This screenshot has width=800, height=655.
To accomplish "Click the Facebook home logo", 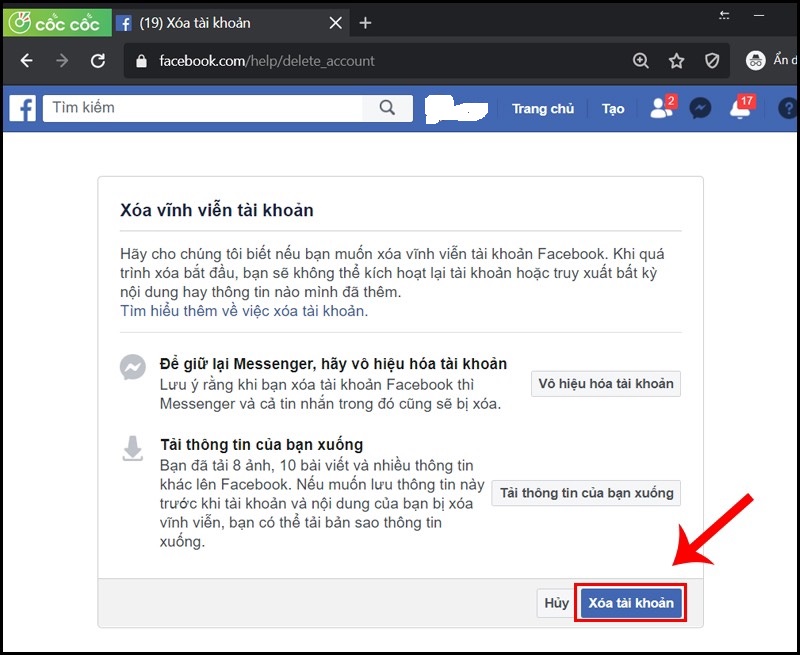I will coord(20,107).
